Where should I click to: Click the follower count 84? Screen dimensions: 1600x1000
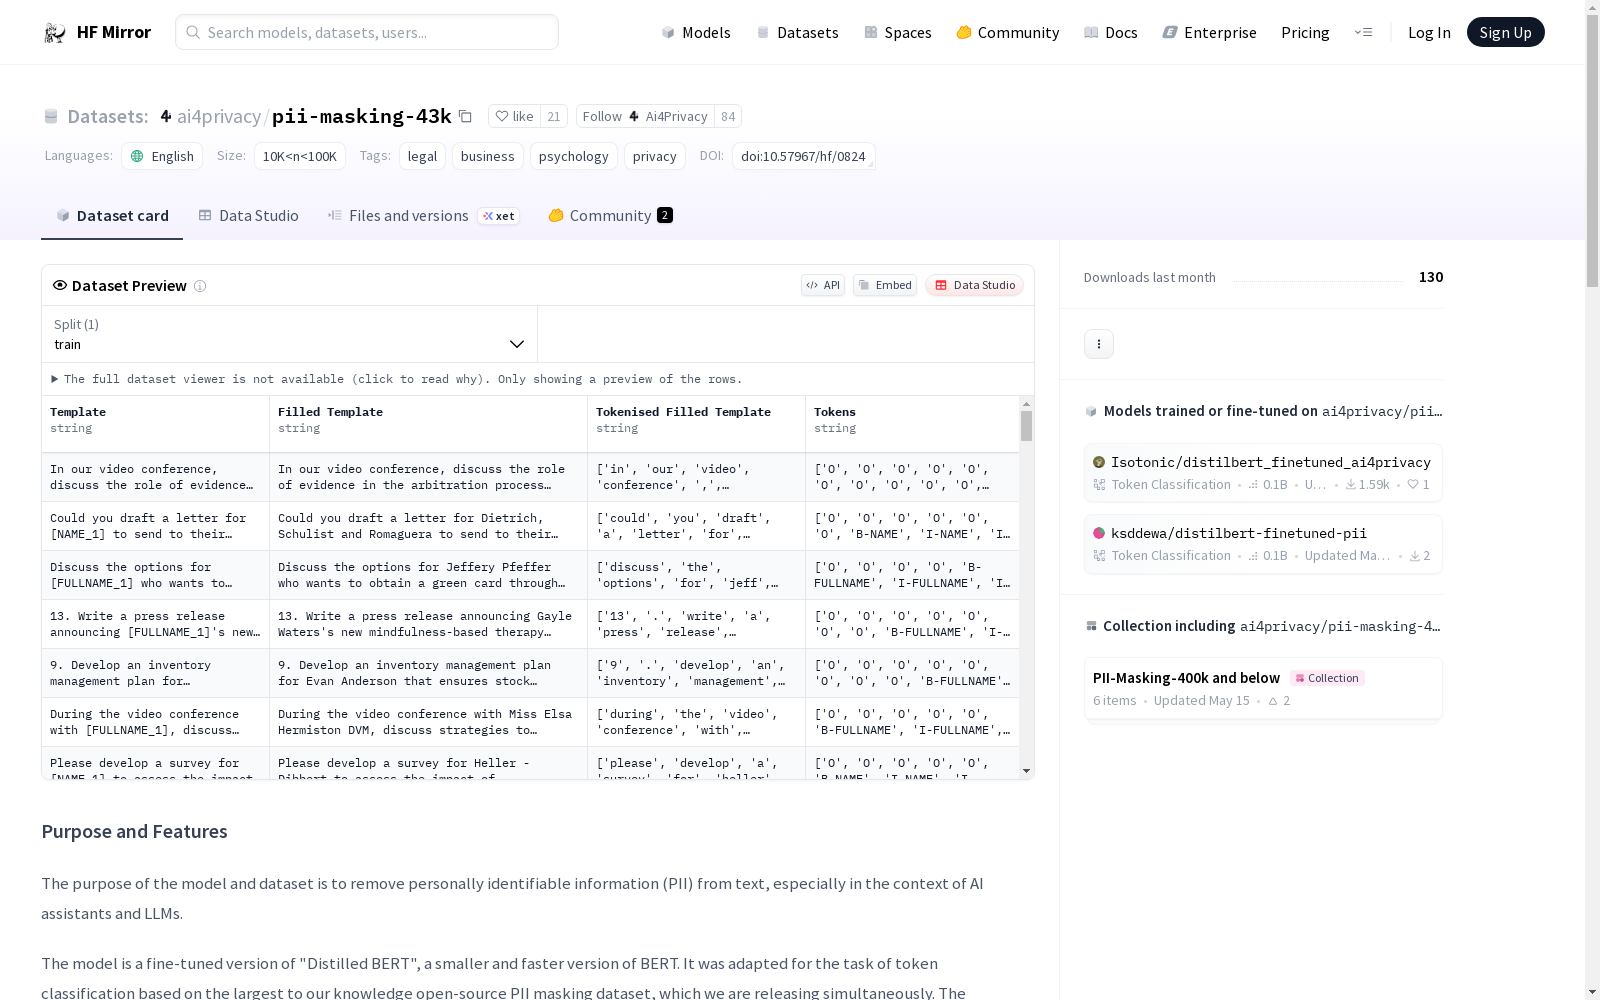728,116
